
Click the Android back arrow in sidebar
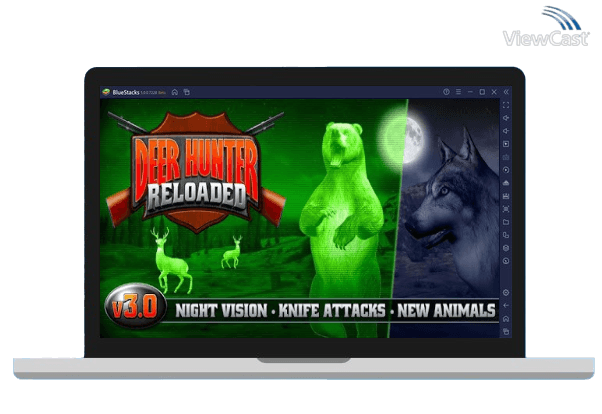point(506,306)
